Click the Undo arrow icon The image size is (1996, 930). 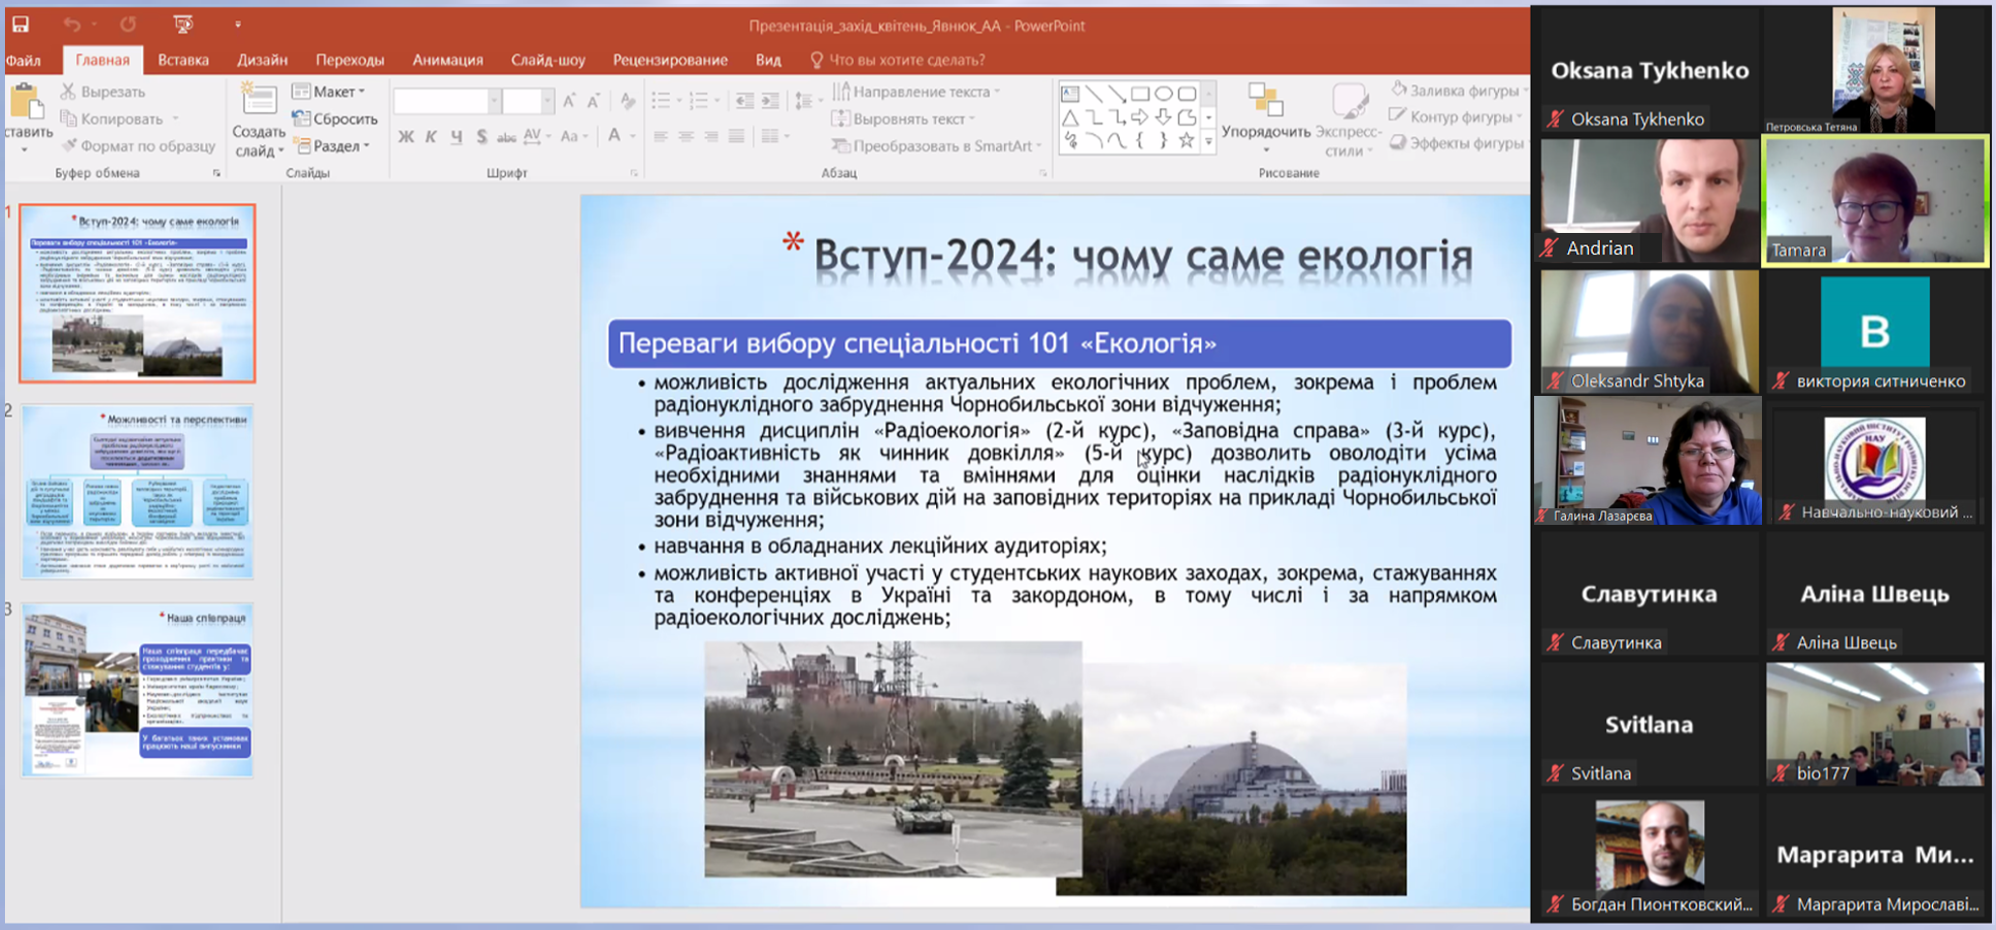click(x=72, y=24)
